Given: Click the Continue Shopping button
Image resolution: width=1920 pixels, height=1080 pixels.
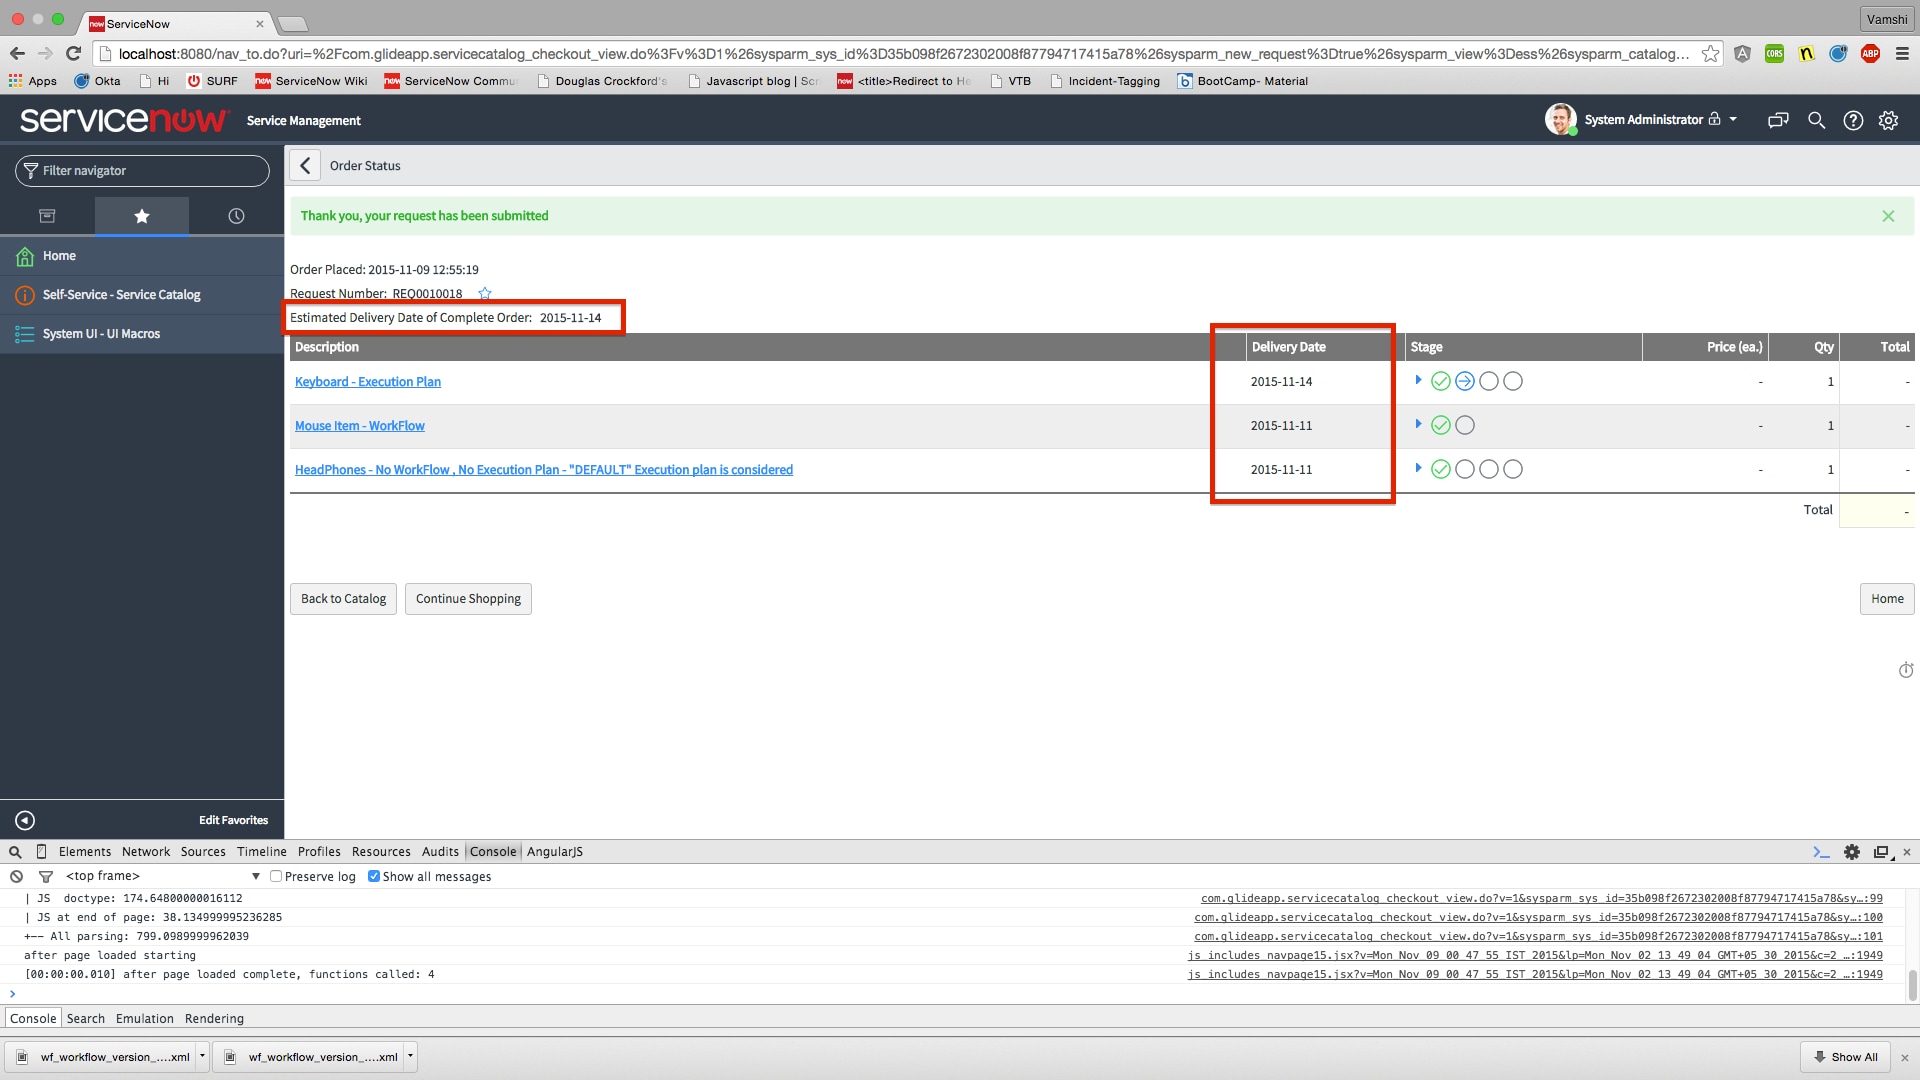Looking at the screenshot, I should (x=468, y=598).
